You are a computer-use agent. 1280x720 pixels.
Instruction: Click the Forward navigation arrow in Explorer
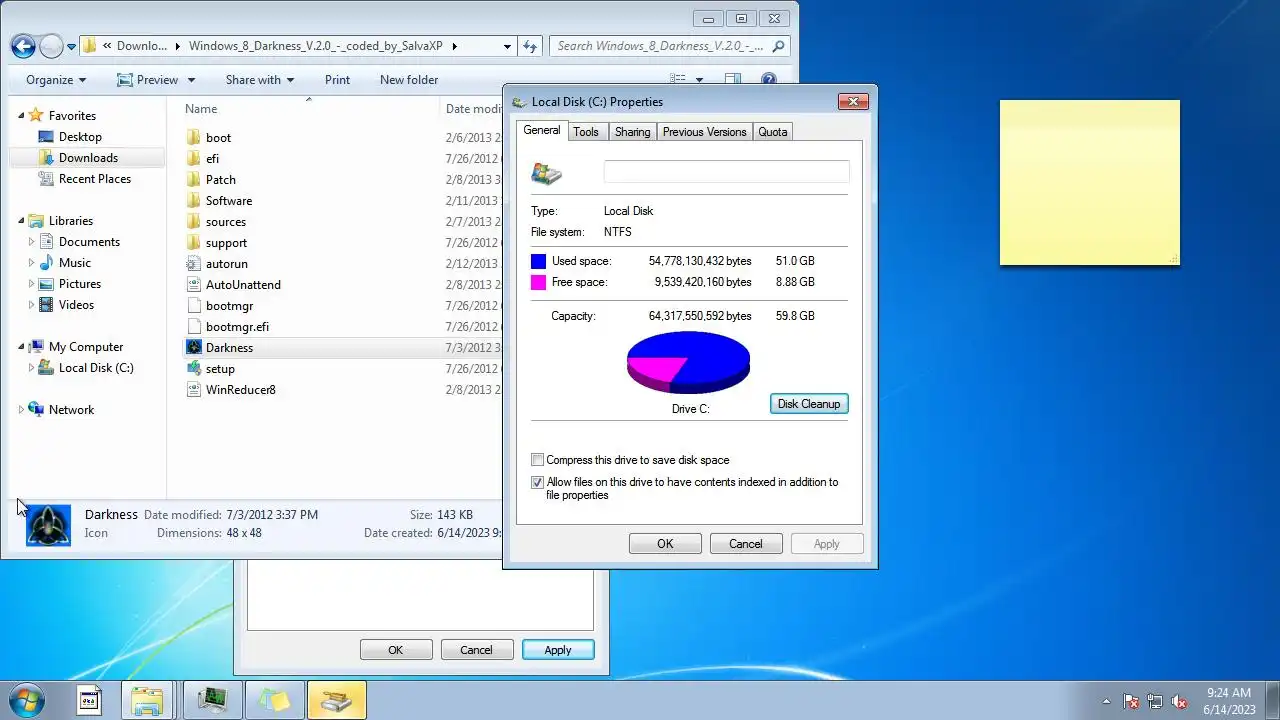(51, 46)
